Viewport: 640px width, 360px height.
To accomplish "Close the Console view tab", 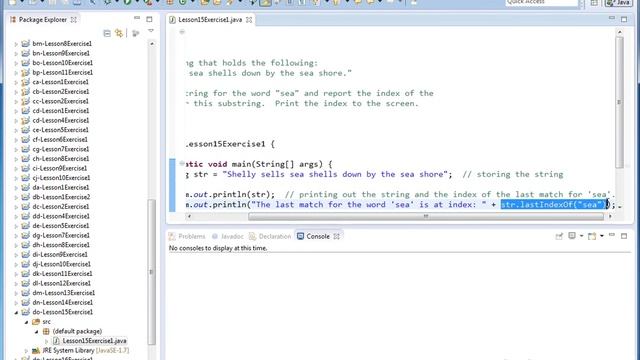I will (x=336, y=236).
